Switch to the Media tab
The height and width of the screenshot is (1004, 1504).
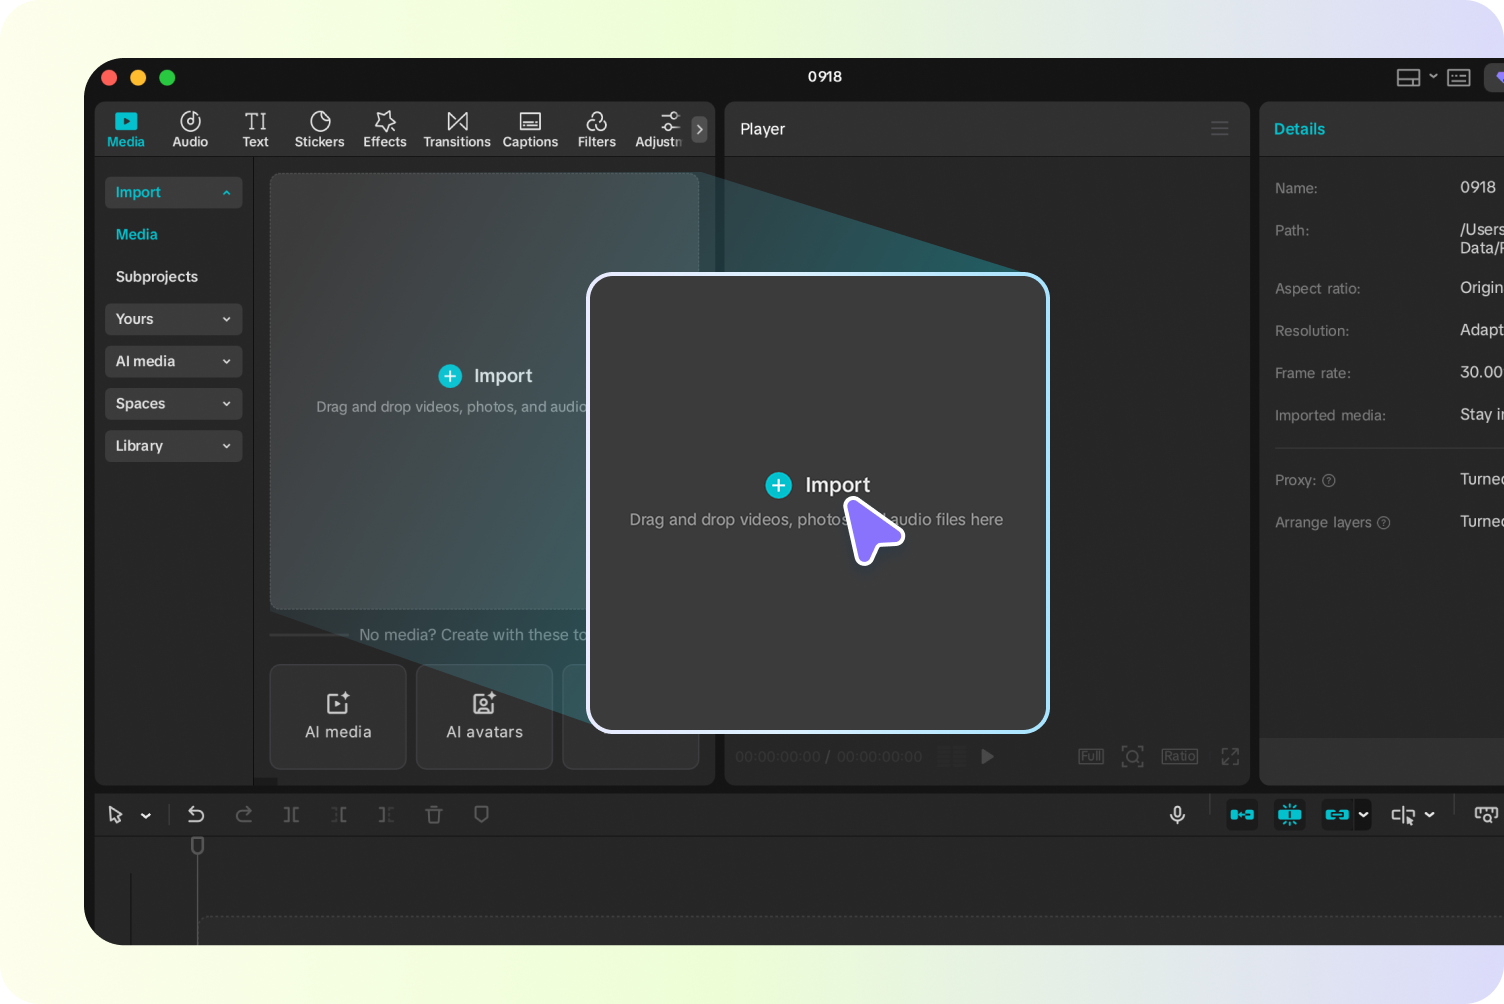125,128
